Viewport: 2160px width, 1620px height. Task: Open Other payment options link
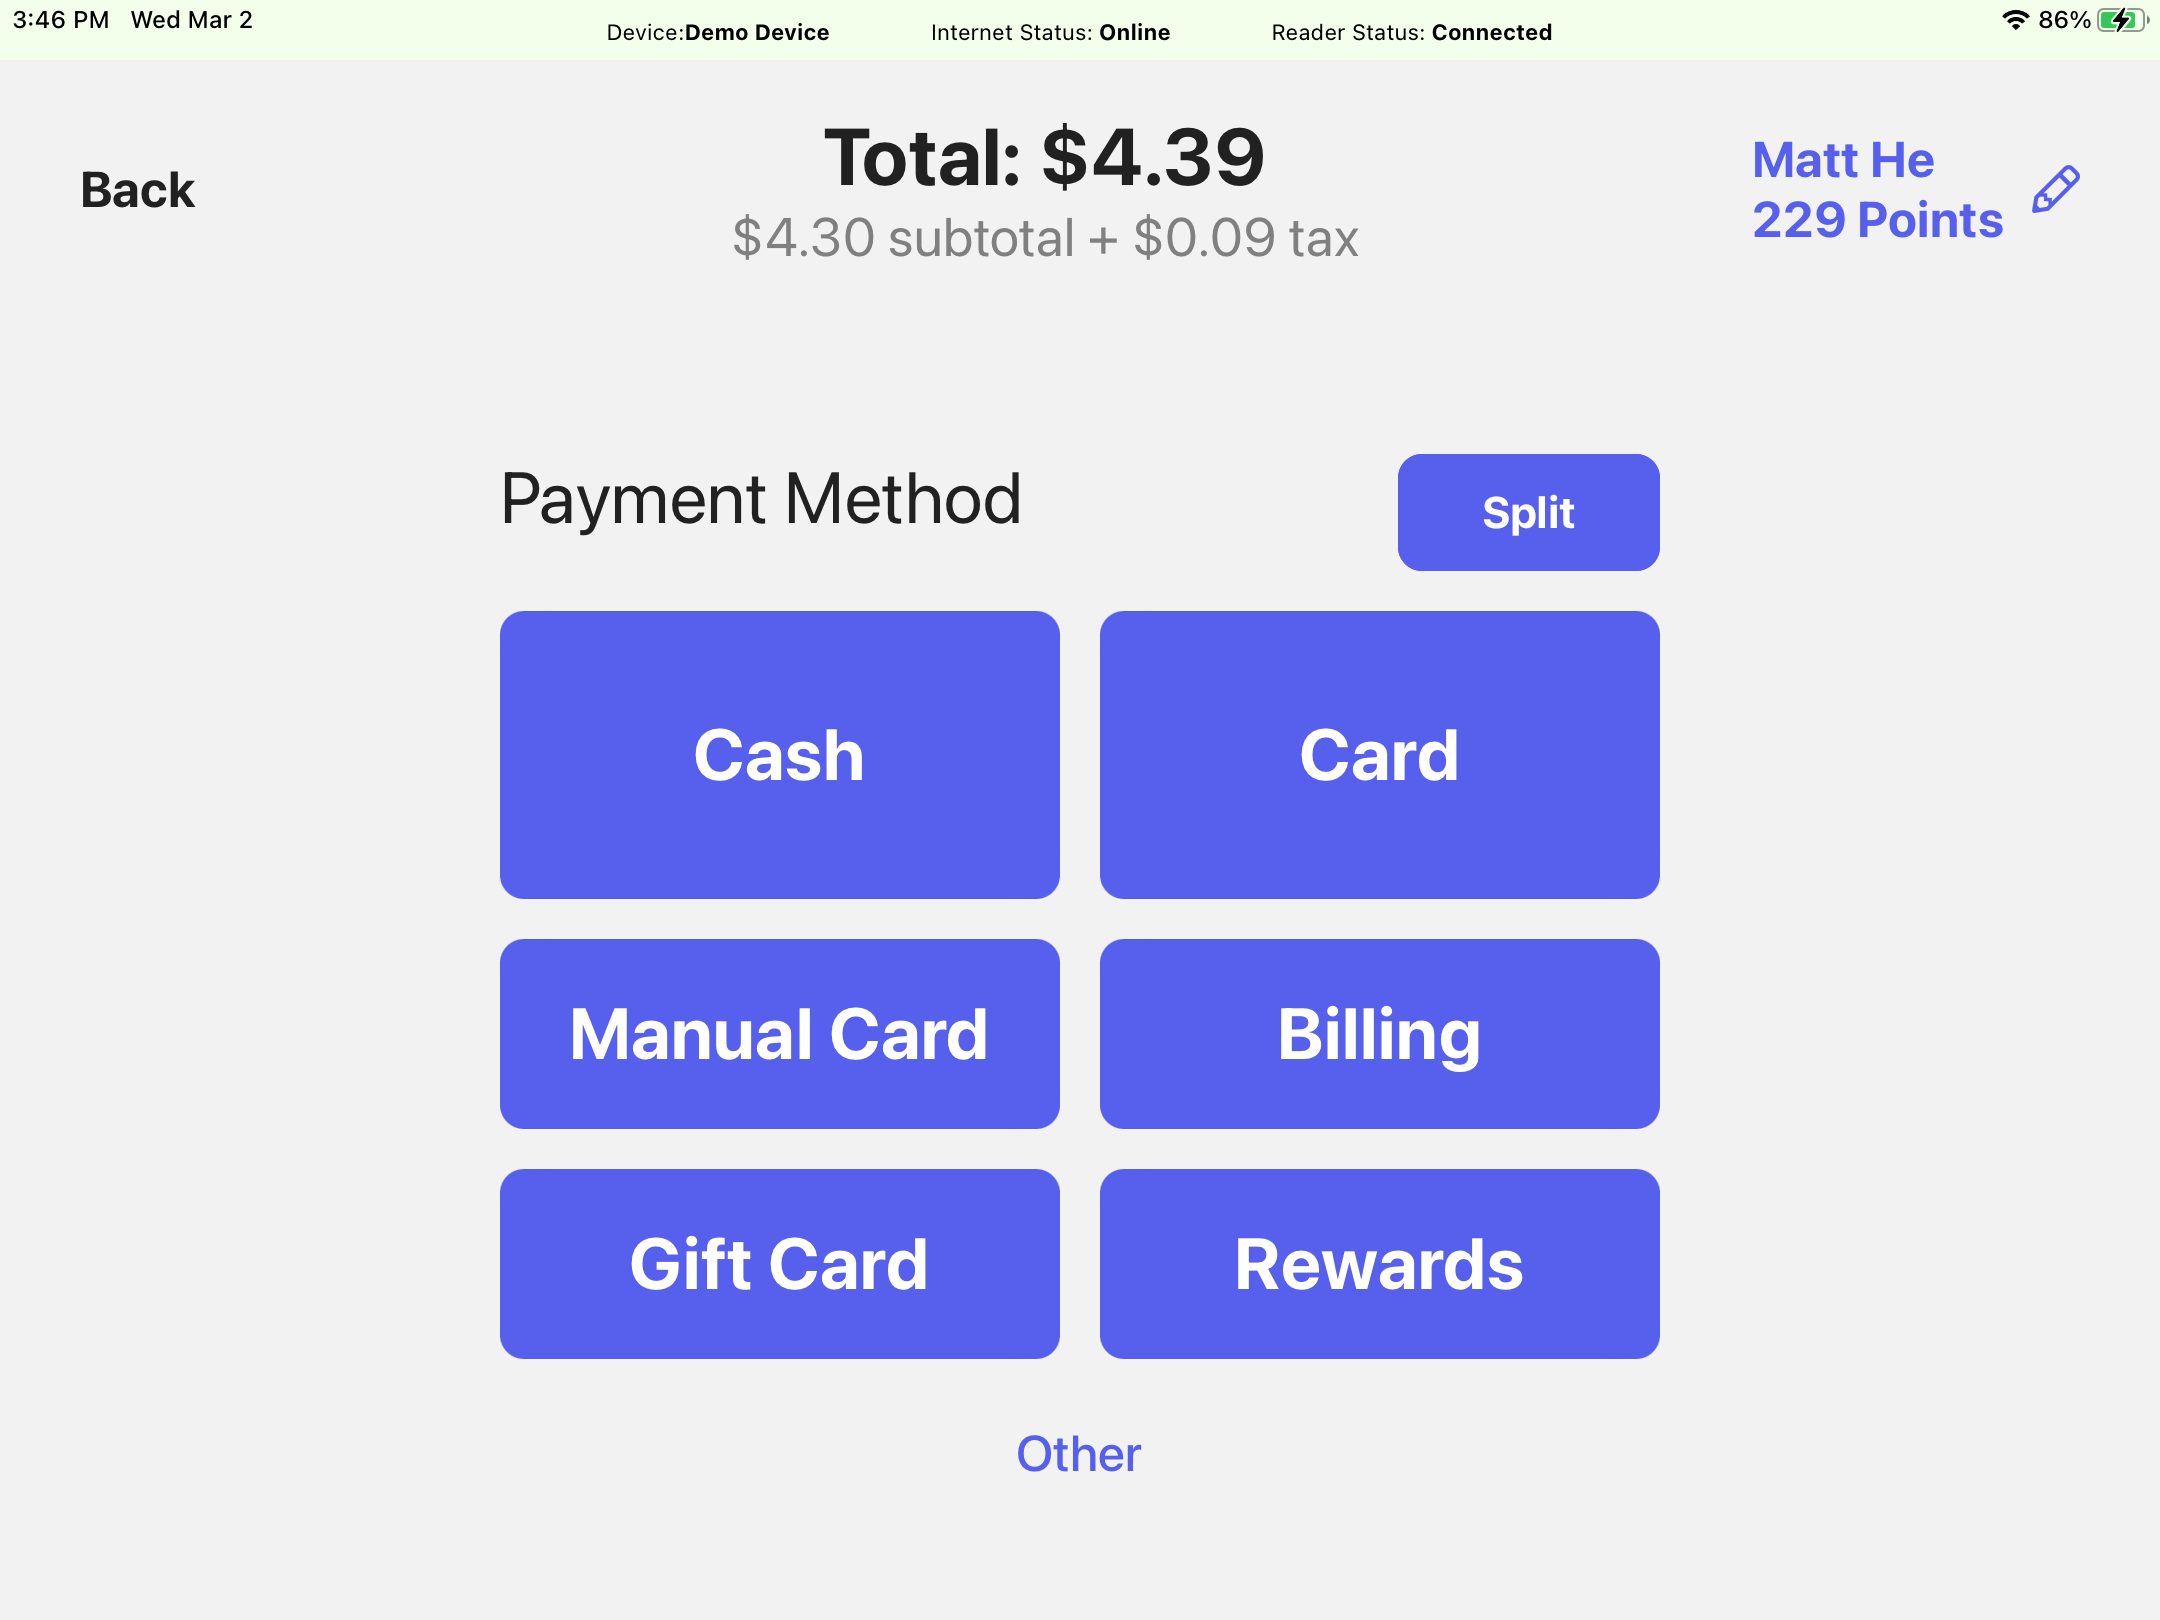[1078, 1454]
